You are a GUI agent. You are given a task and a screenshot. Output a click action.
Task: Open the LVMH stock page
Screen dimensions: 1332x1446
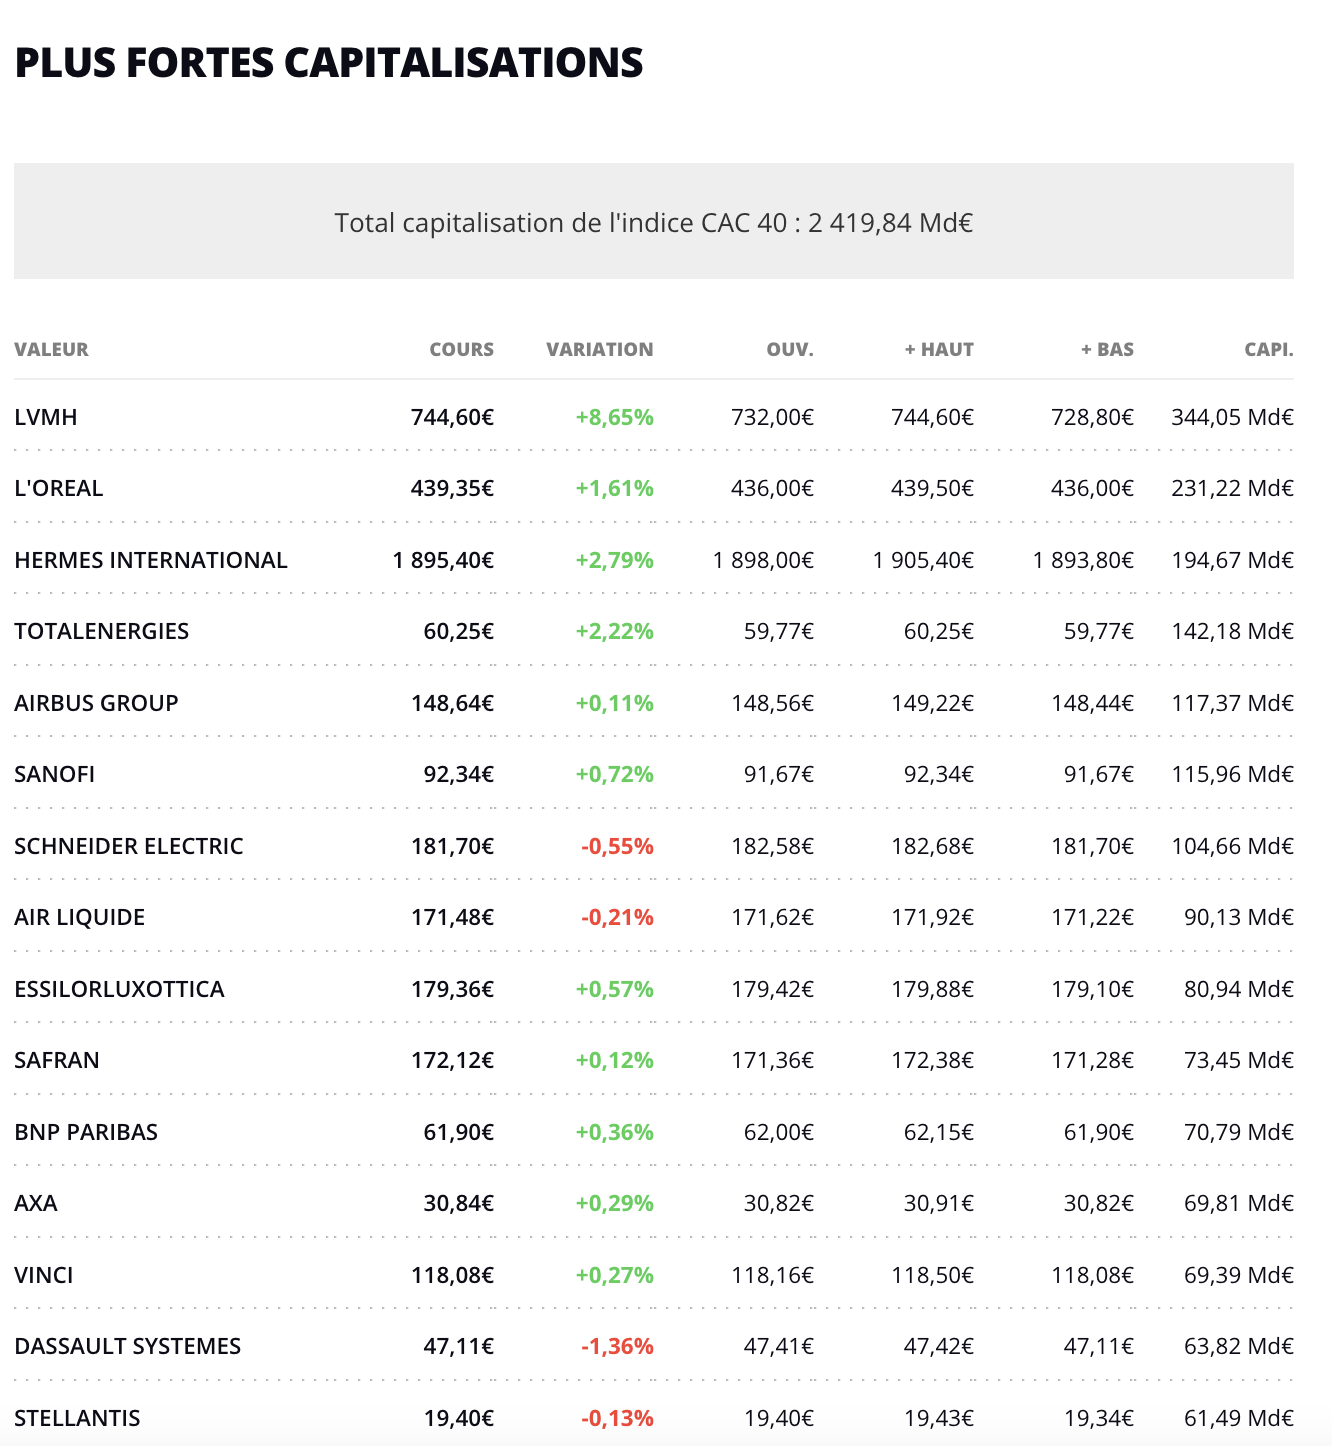point(46,417)
